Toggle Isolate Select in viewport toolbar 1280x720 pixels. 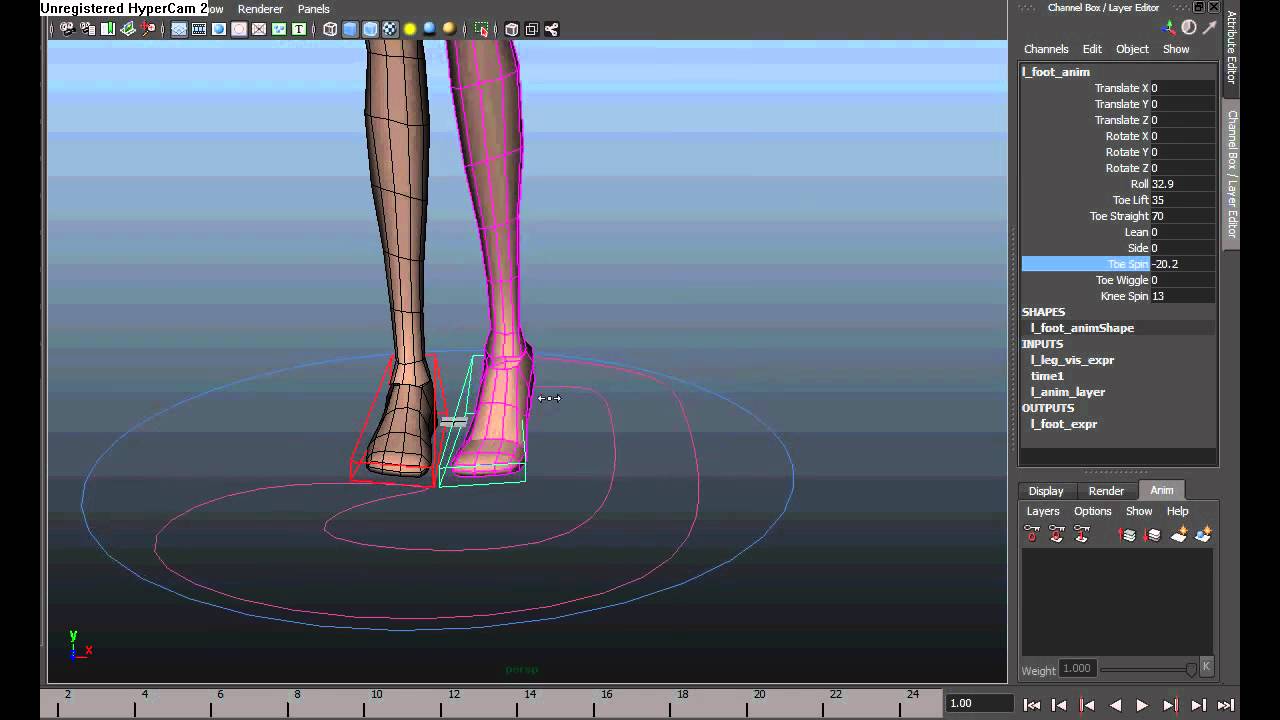click(481, 29)
